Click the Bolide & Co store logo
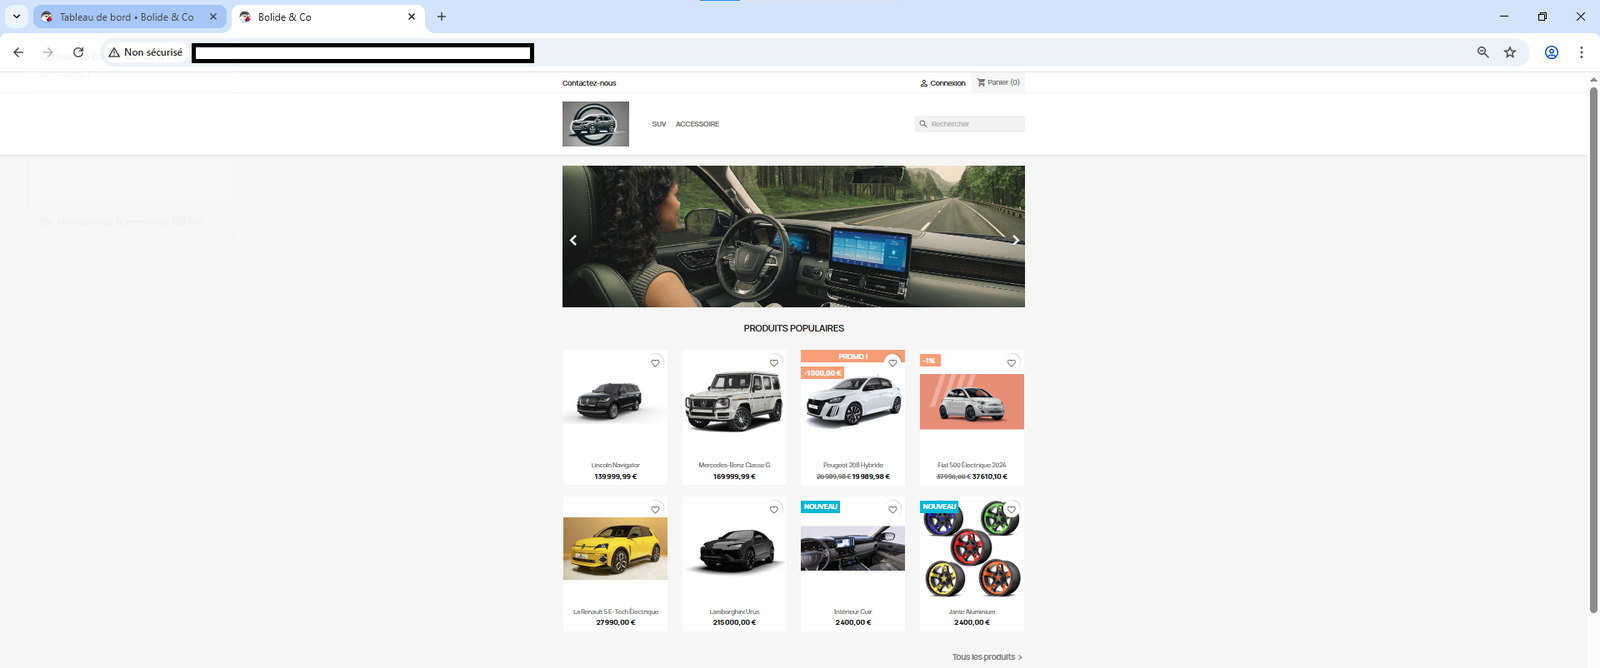1600x668 pixels. point(595,124)
